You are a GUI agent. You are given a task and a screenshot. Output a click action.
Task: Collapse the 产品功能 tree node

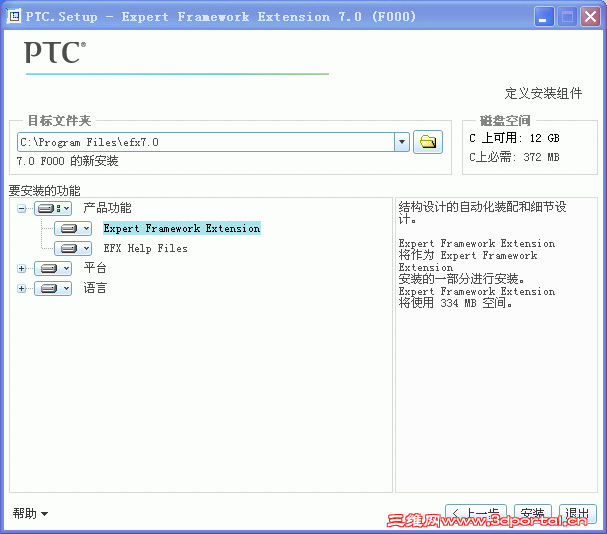coord(21,209)
